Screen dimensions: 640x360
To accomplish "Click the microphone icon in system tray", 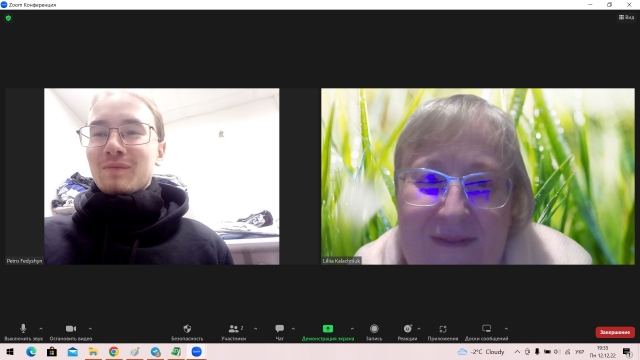I will 537,351.
